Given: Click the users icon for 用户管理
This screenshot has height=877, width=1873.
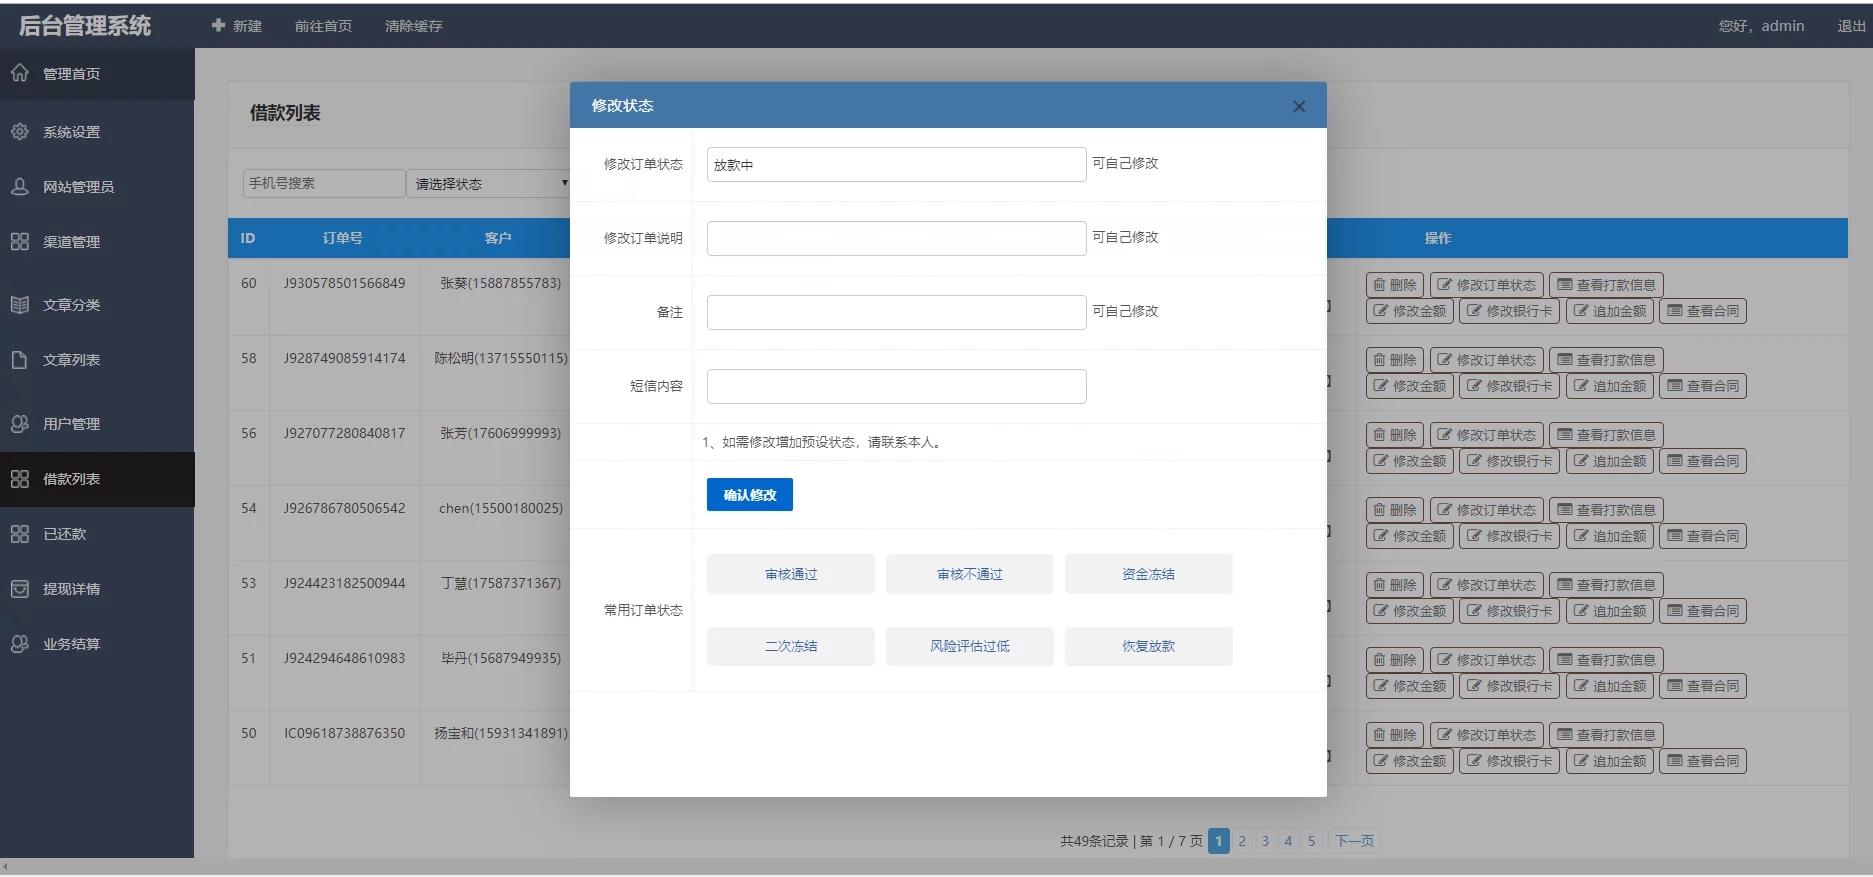Looking at the screenshot, I should (20, 423).
